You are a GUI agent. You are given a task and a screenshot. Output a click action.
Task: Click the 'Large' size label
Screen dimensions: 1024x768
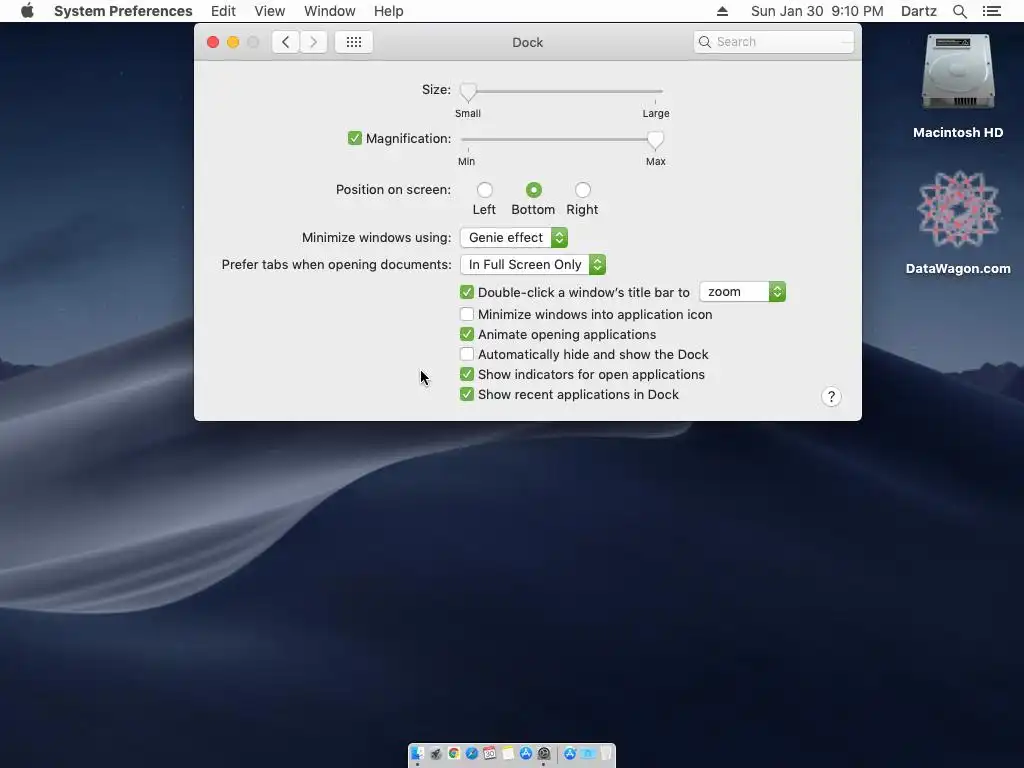pyautogui.click(x=656, y=114)
